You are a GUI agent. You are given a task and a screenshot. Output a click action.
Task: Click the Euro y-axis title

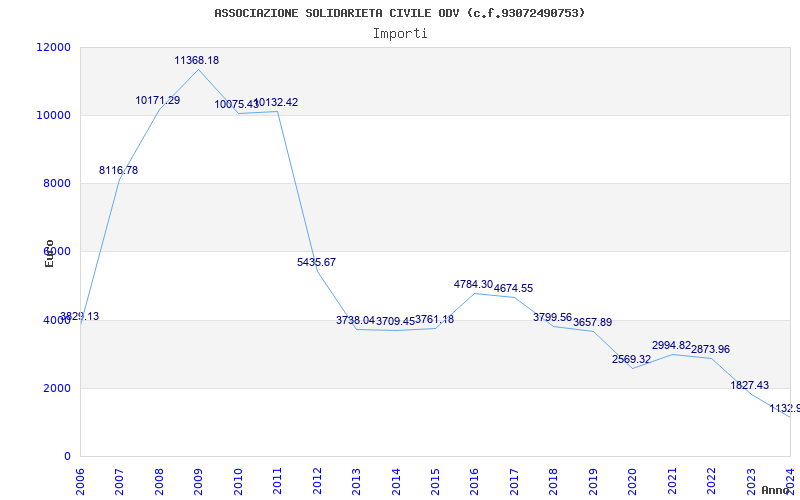[x=49, y=254]
